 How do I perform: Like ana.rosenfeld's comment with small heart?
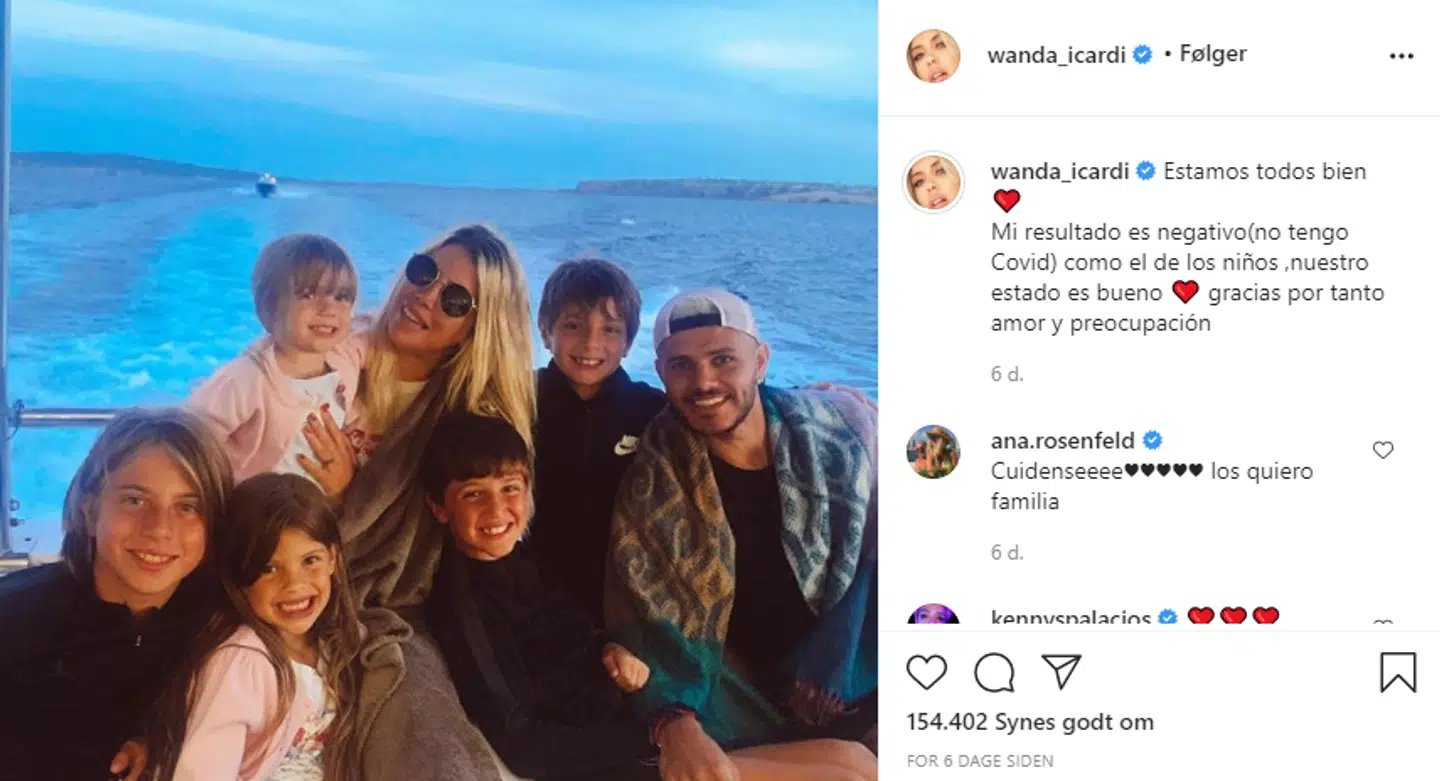1383,450
